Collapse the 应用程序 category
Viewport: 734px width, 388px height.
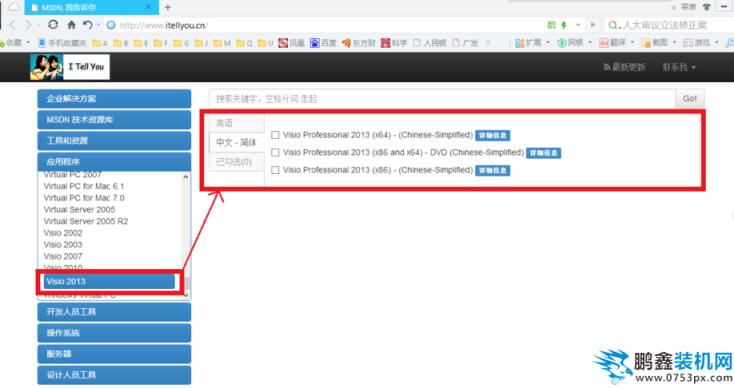pos(114,162)
